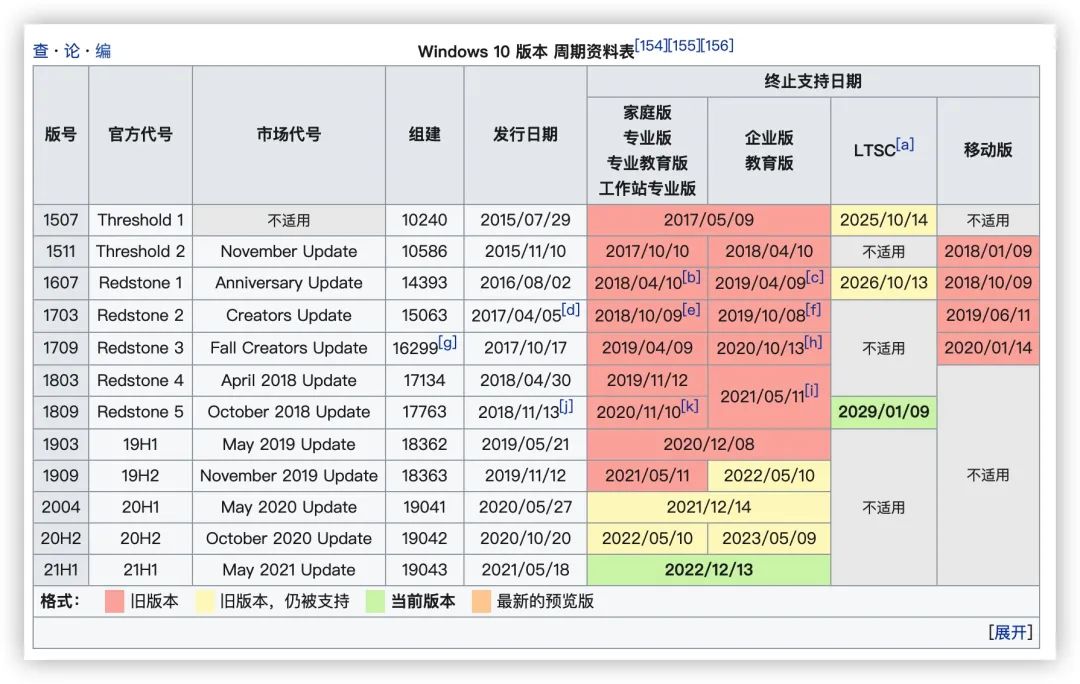Click the 查 view link
1080x684 pixels.
(41, 51)
